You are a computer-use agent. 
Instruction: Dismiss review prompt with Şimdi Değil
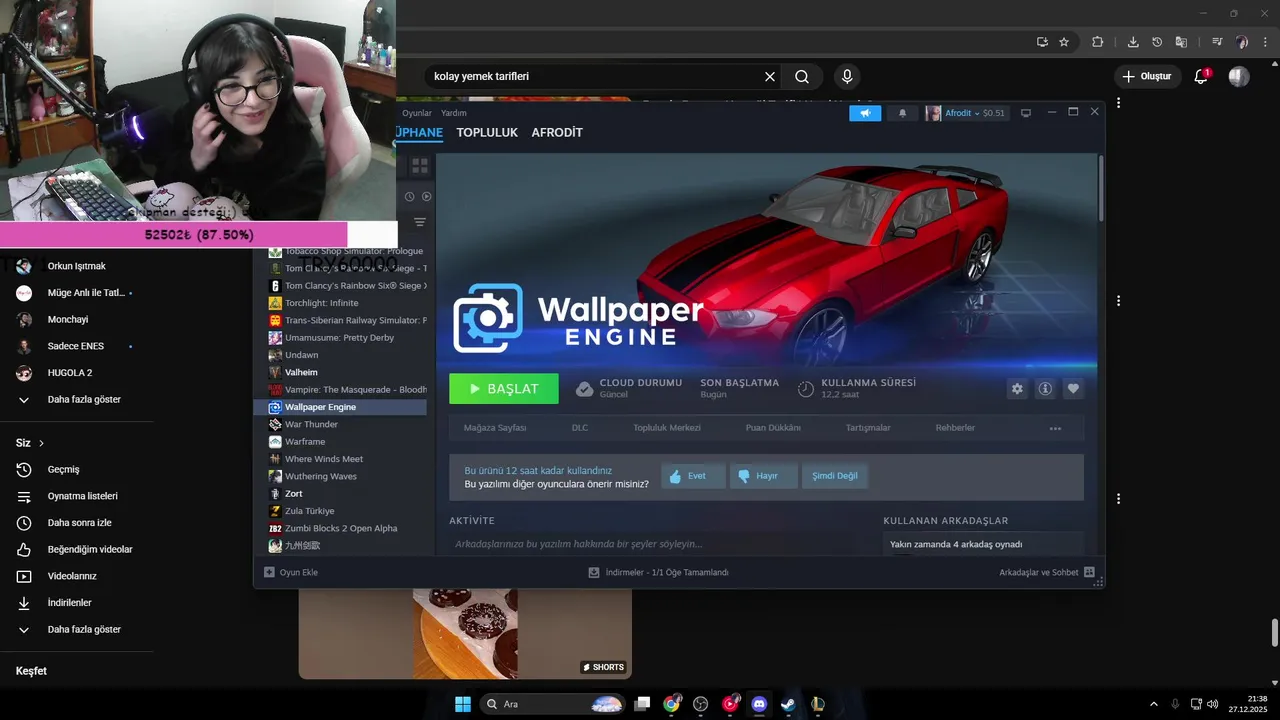tap(834, 476)
